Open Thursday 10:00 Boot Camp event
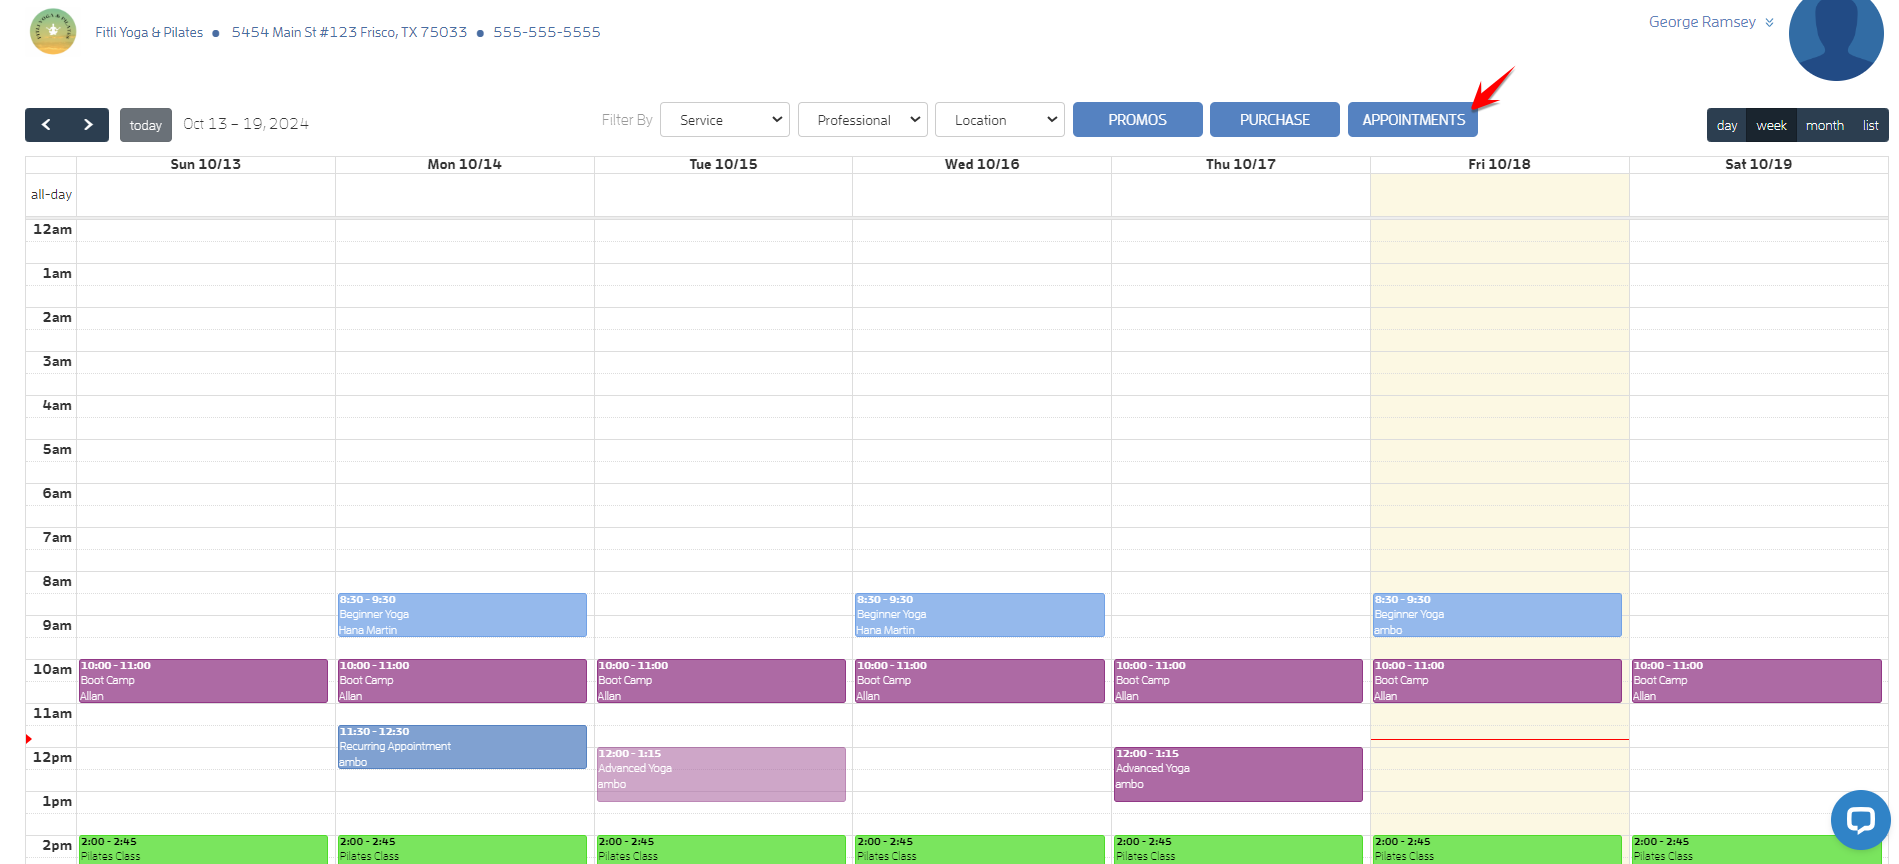 pos(1238,681)
